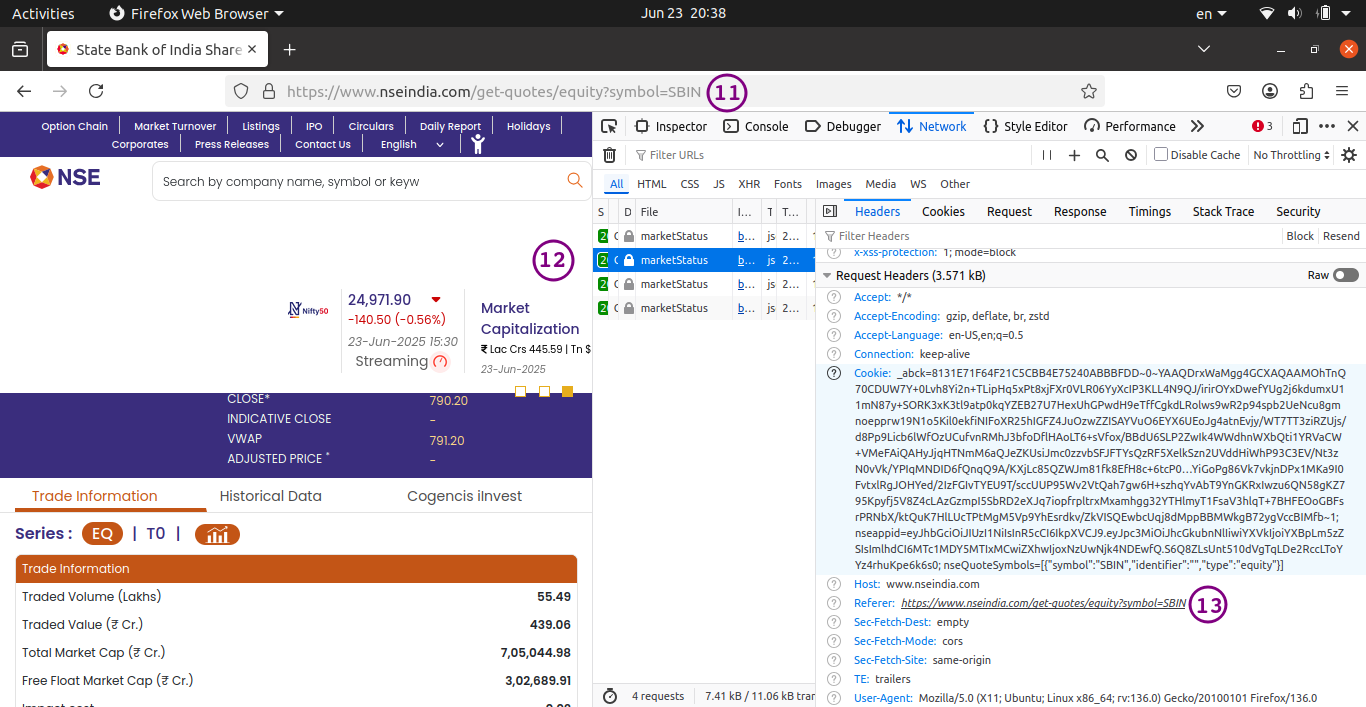
Task: Open a new browser tab
Action: (x=289, y=49)
